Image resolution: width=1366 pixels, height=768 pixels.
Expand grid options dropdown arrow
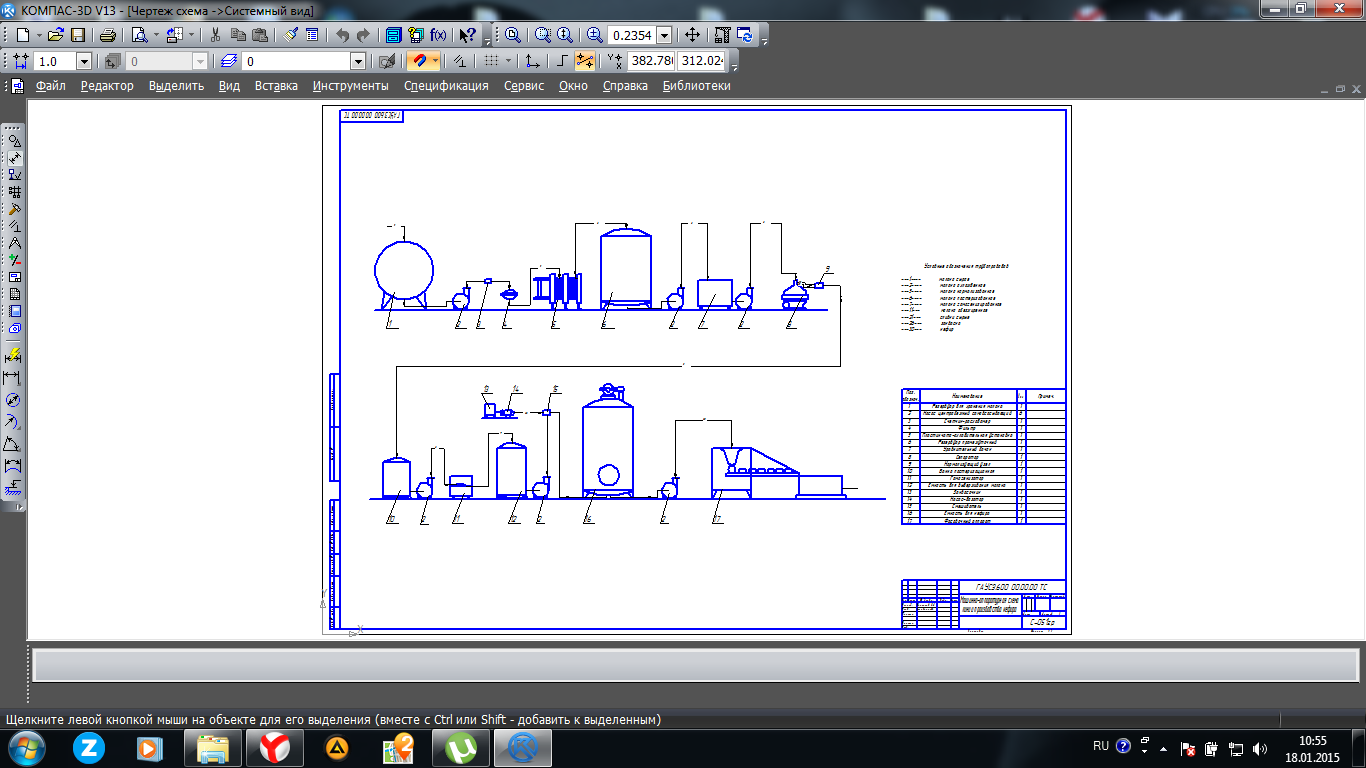(507, 61)
